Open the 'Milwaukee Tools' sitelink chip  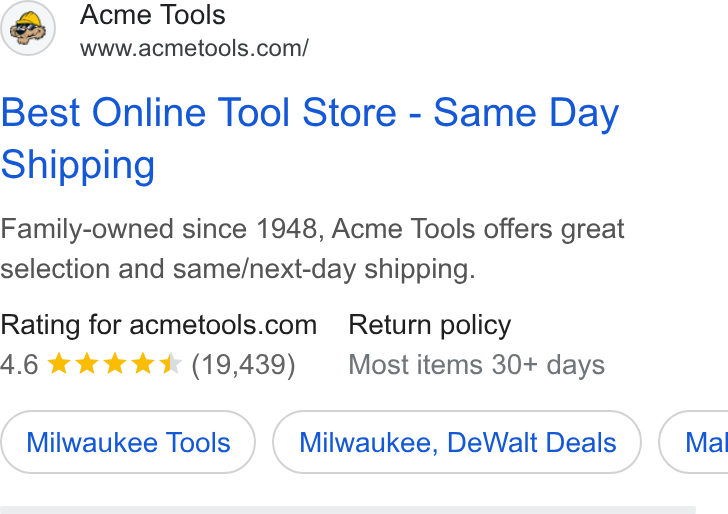click(x=128, y=442)
